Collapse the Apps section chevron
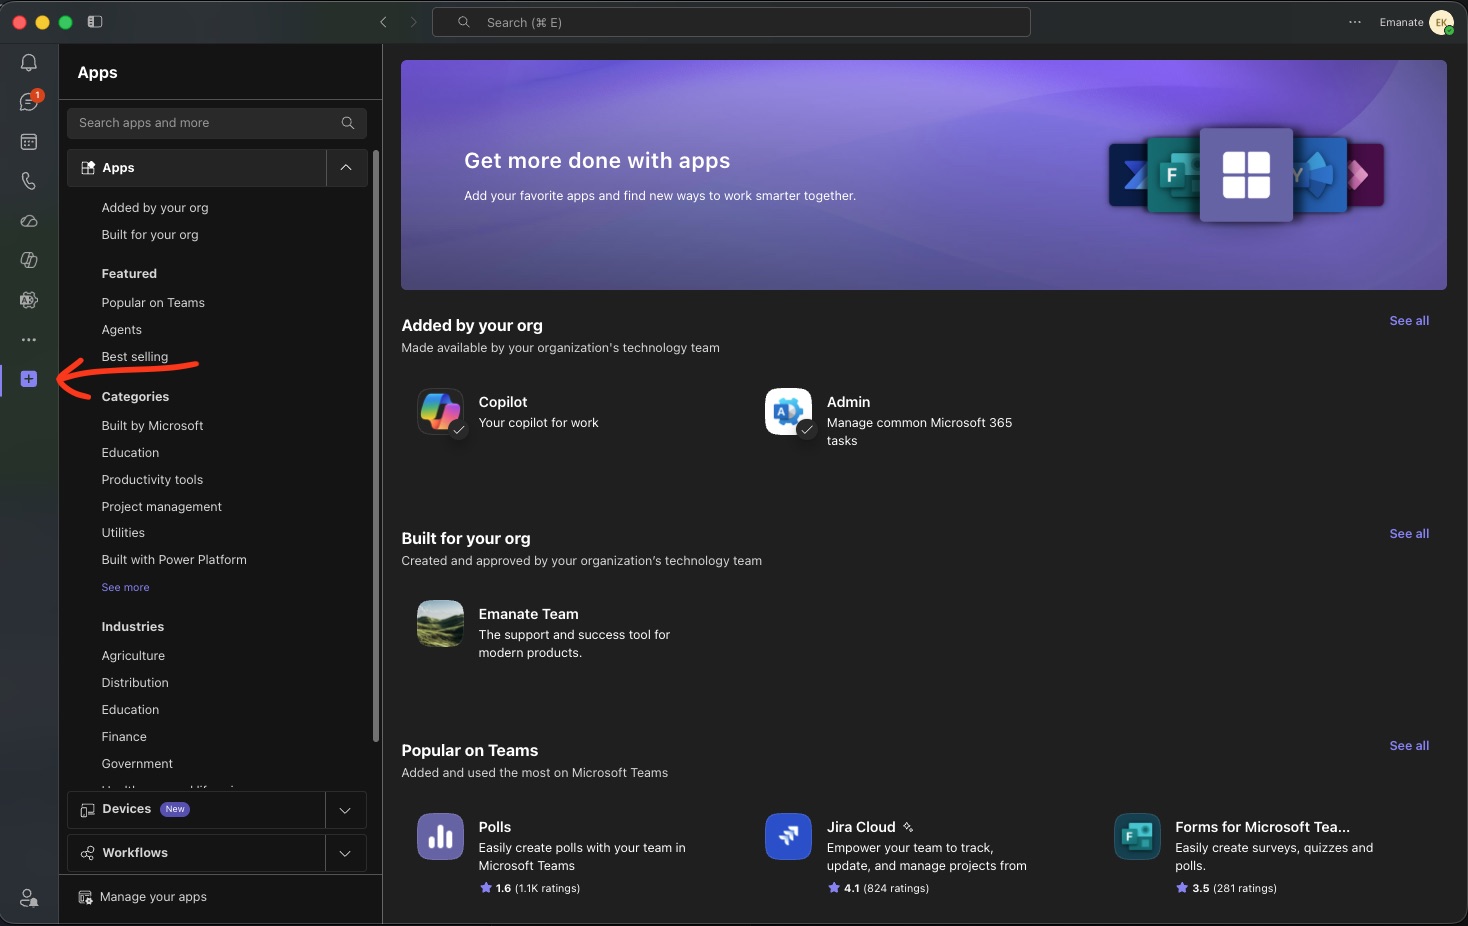The height and width of the screenshot is (926, 1468). pos(346,168)
